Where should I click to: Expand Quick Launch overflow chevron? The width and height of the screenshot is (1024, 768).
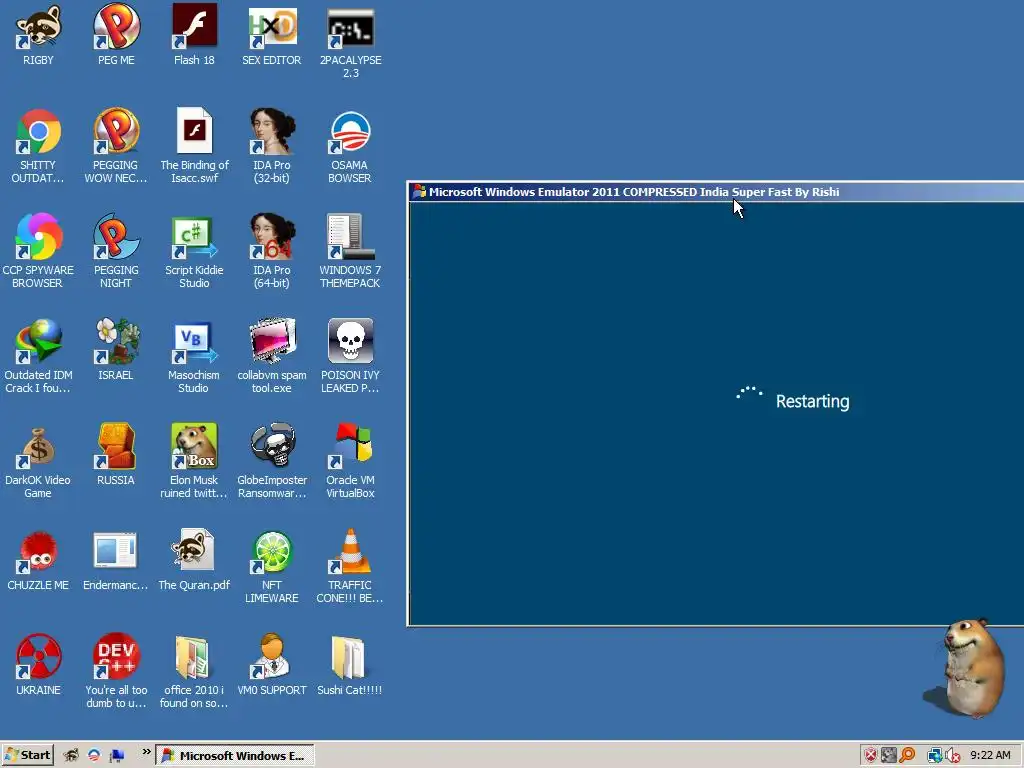[x=146, y=752]
